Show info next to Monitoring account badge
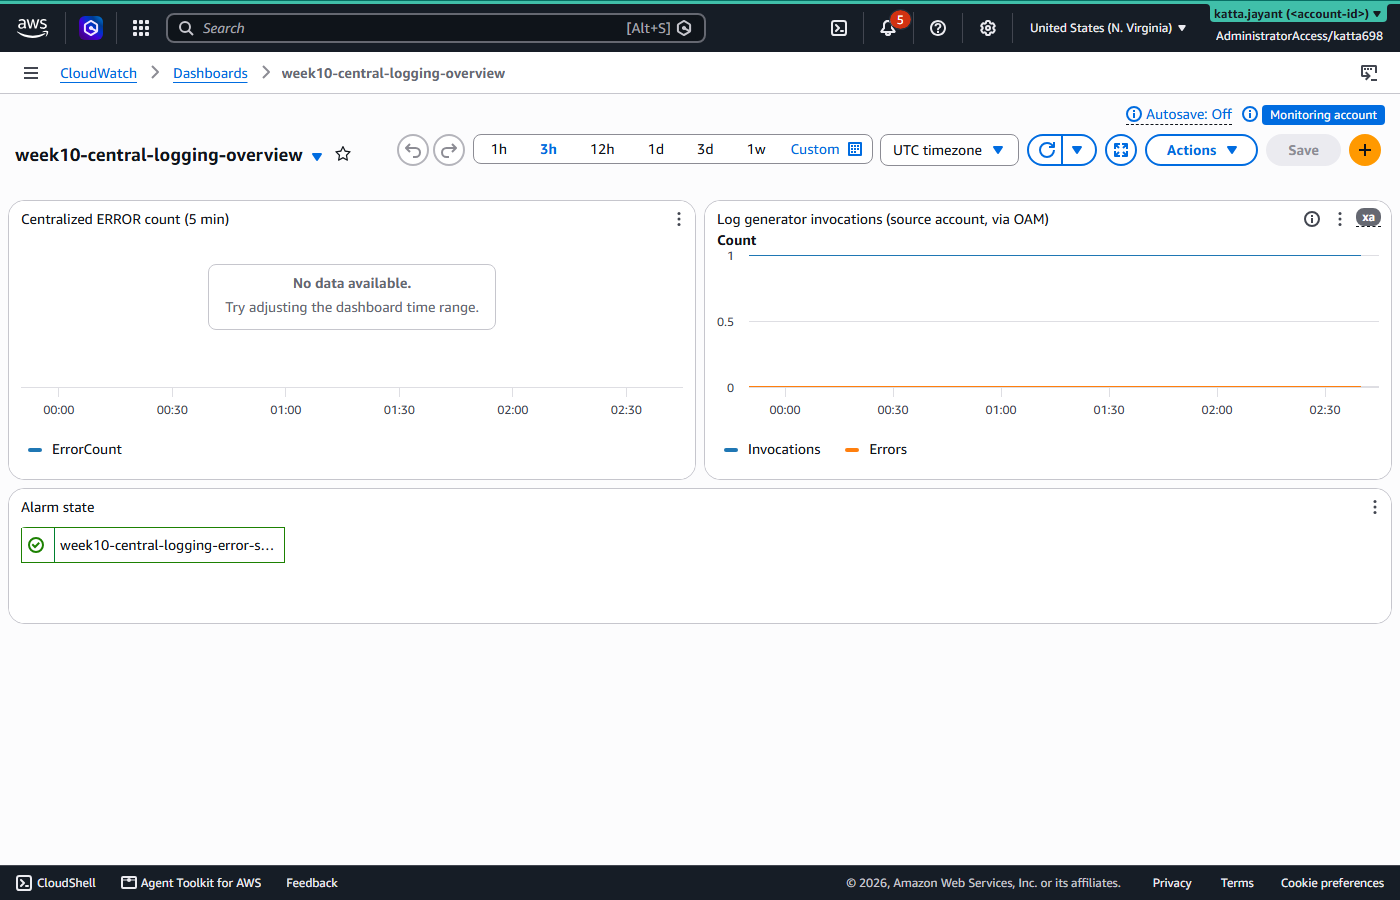 coord(1250,114)
